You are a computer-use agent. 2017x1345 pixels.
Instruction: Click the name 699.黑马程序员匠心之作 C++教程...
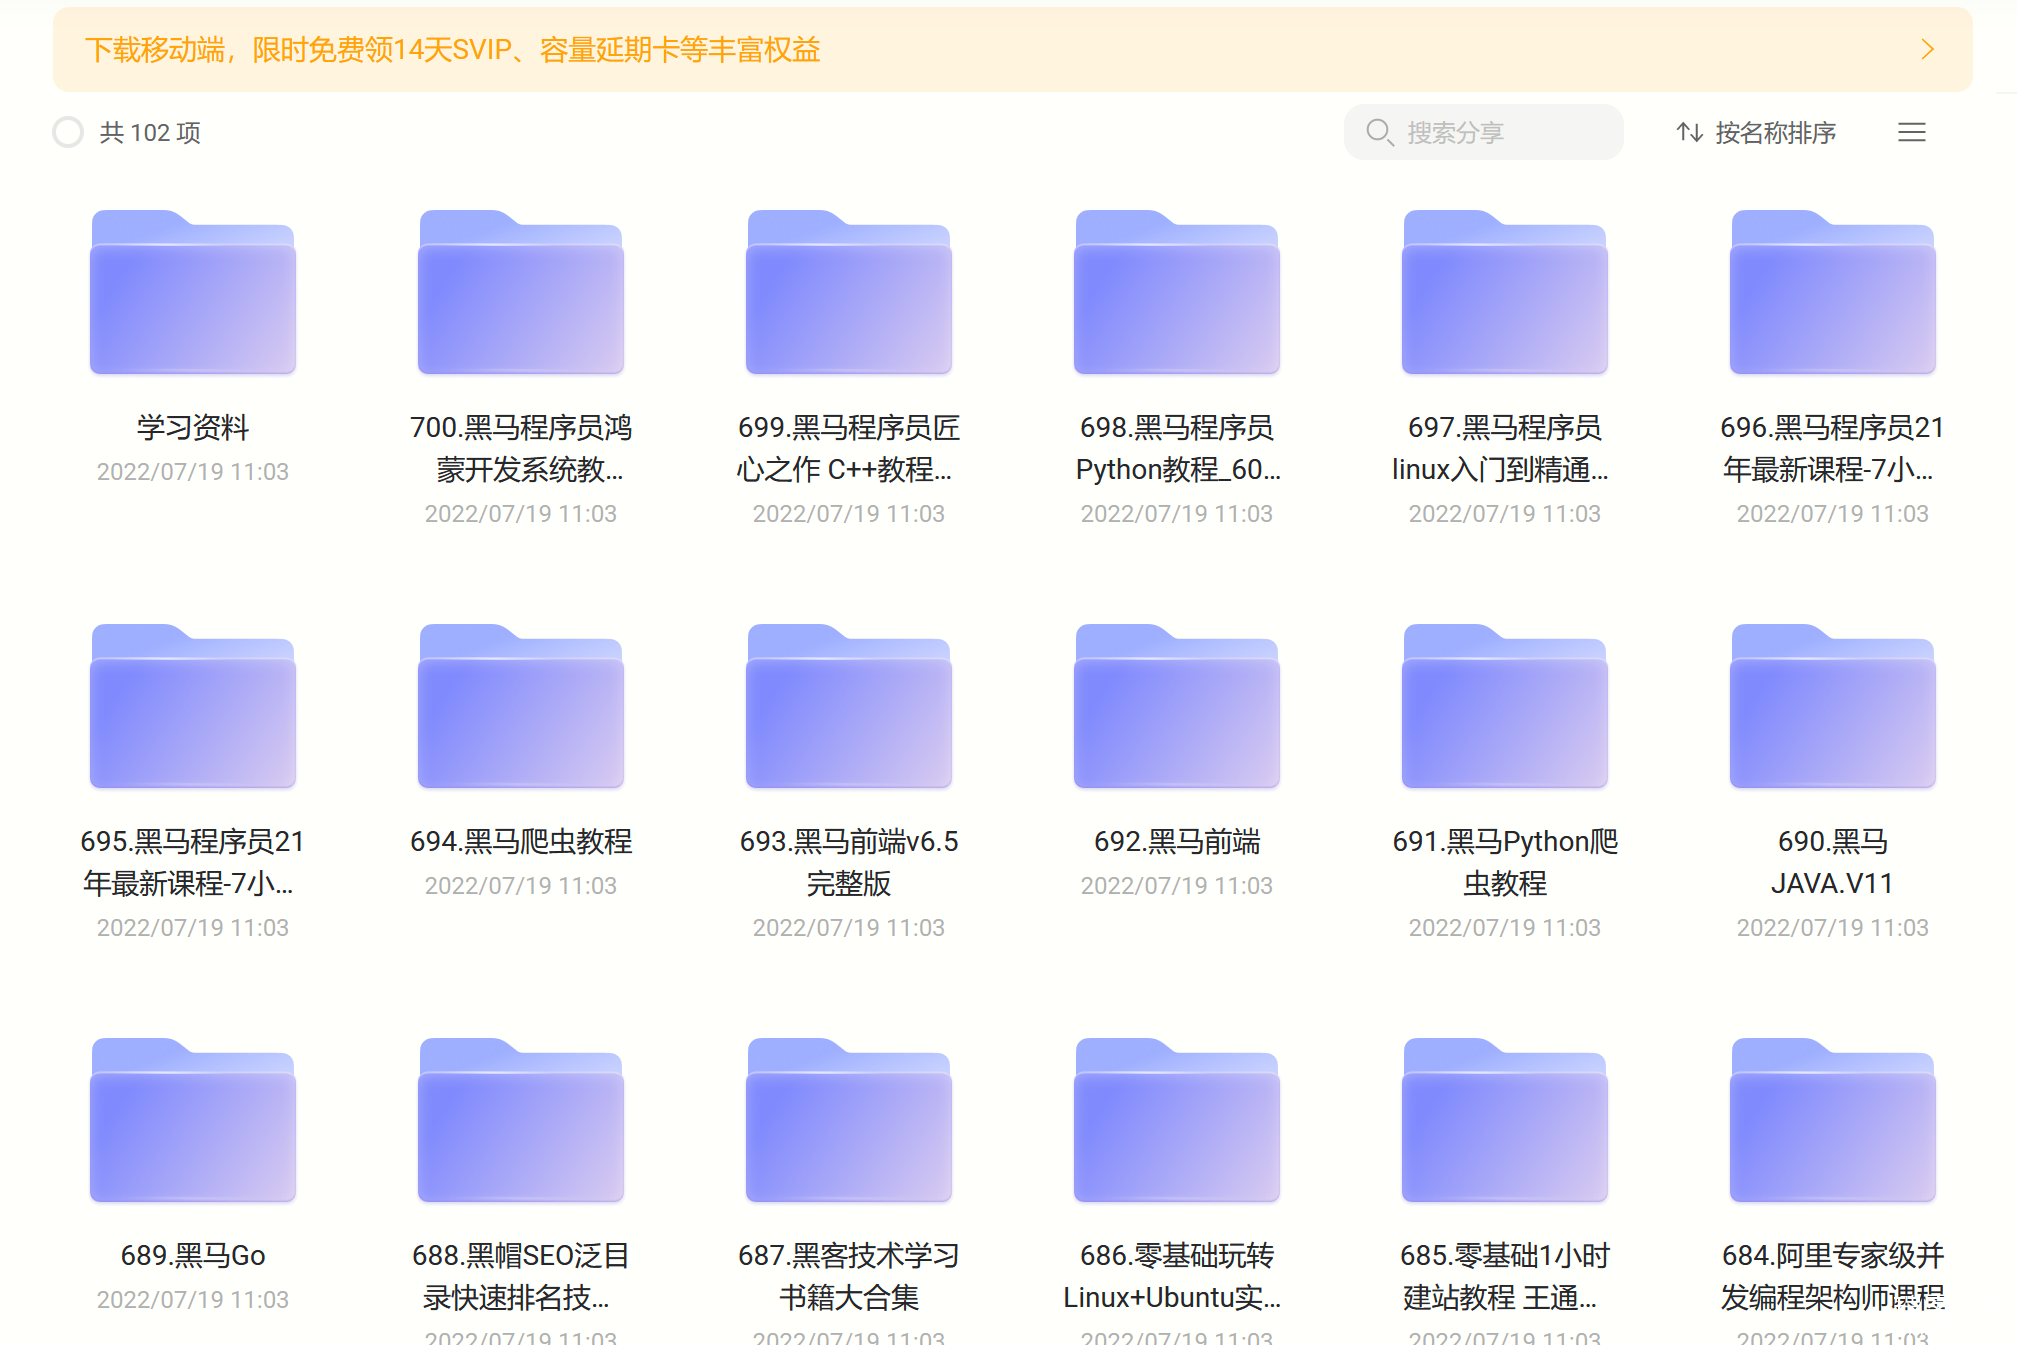(849, 449)
